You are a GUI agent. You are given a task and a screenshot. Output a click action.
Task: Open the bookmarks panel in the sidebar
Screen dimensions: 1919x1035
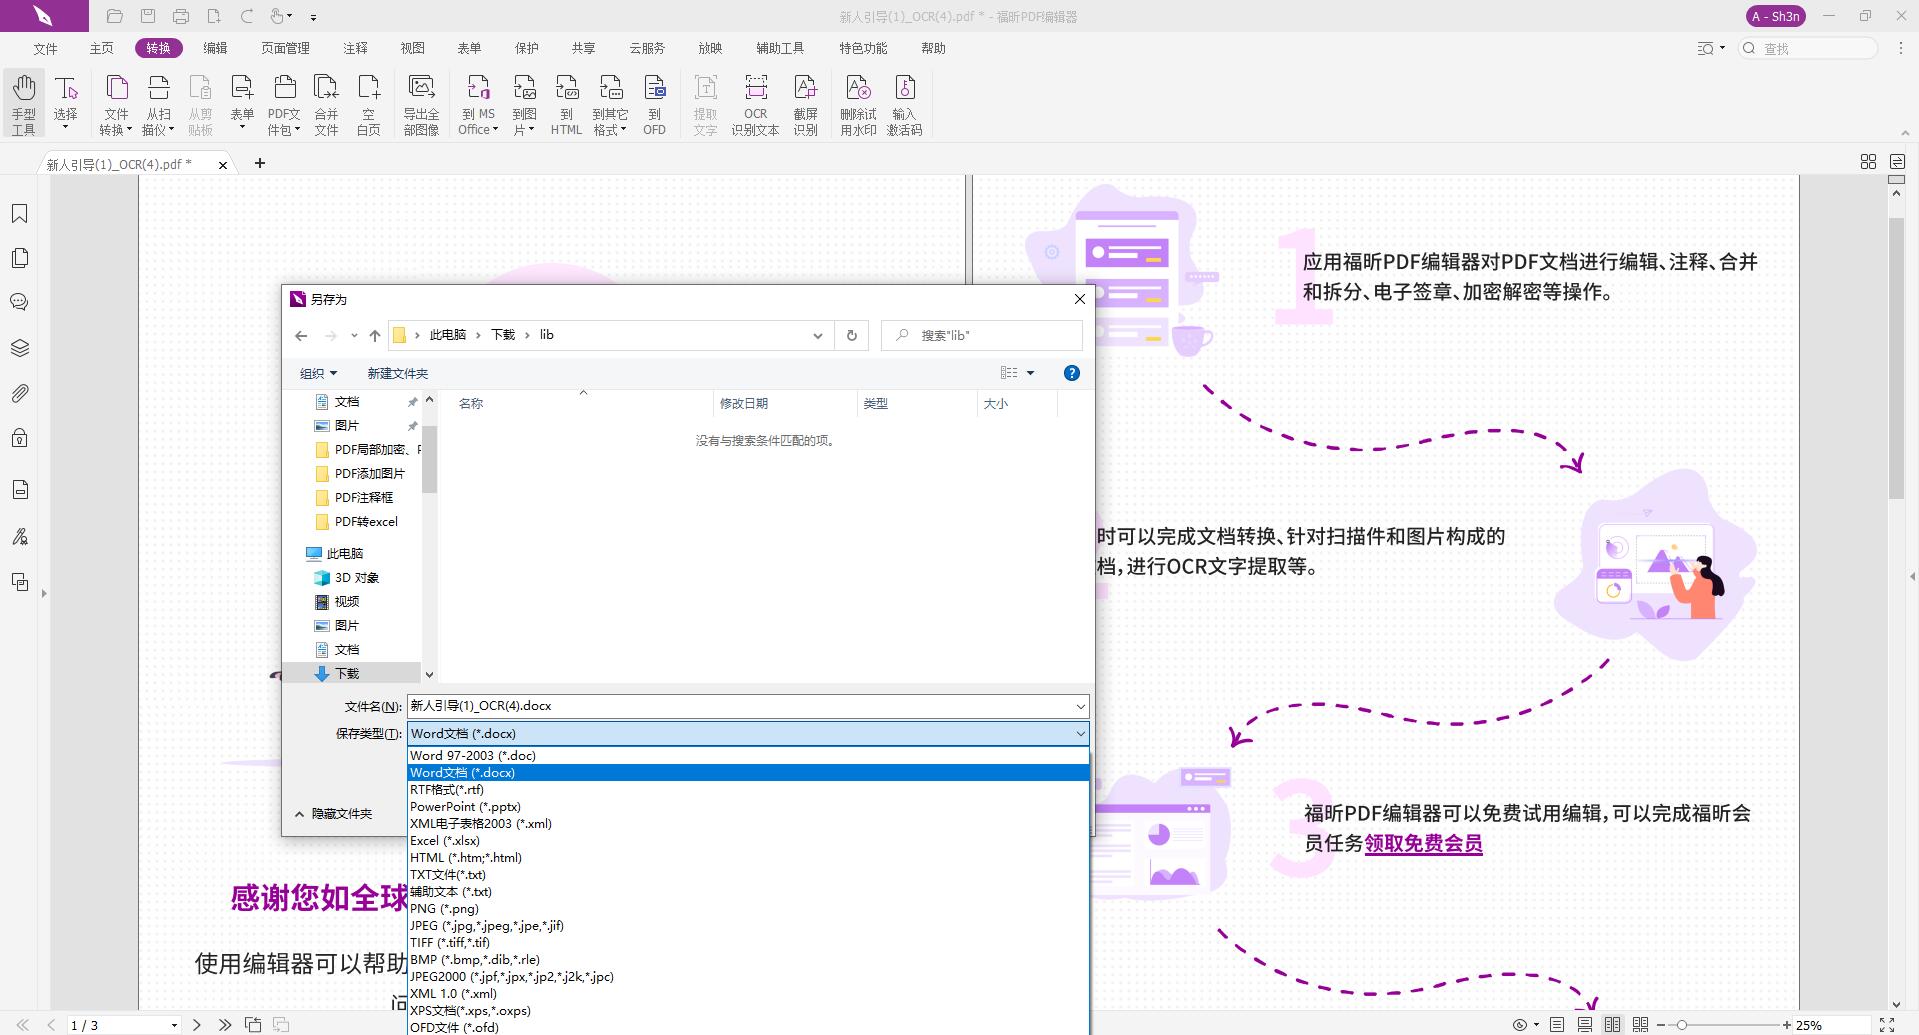20,212
